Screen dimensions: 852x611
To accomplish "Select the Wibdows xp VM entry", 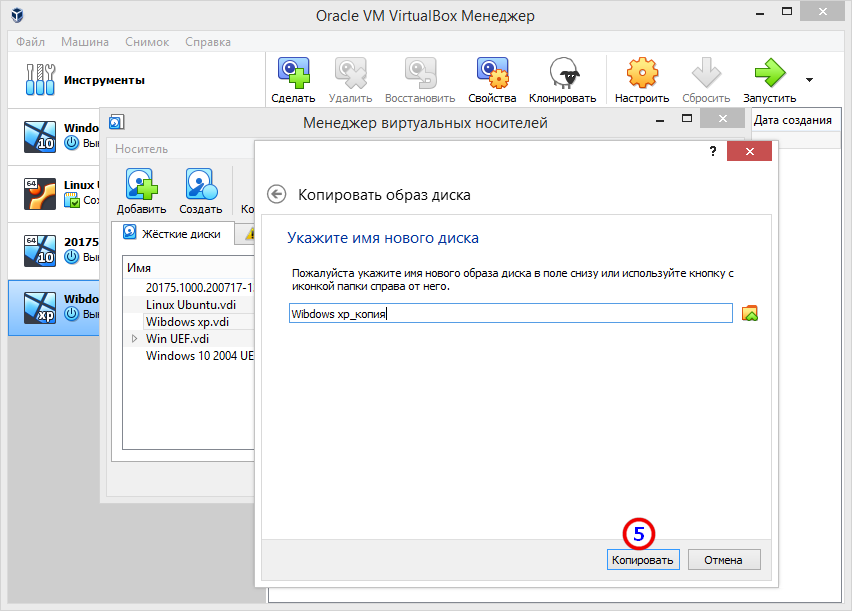I will coord(54,308).
